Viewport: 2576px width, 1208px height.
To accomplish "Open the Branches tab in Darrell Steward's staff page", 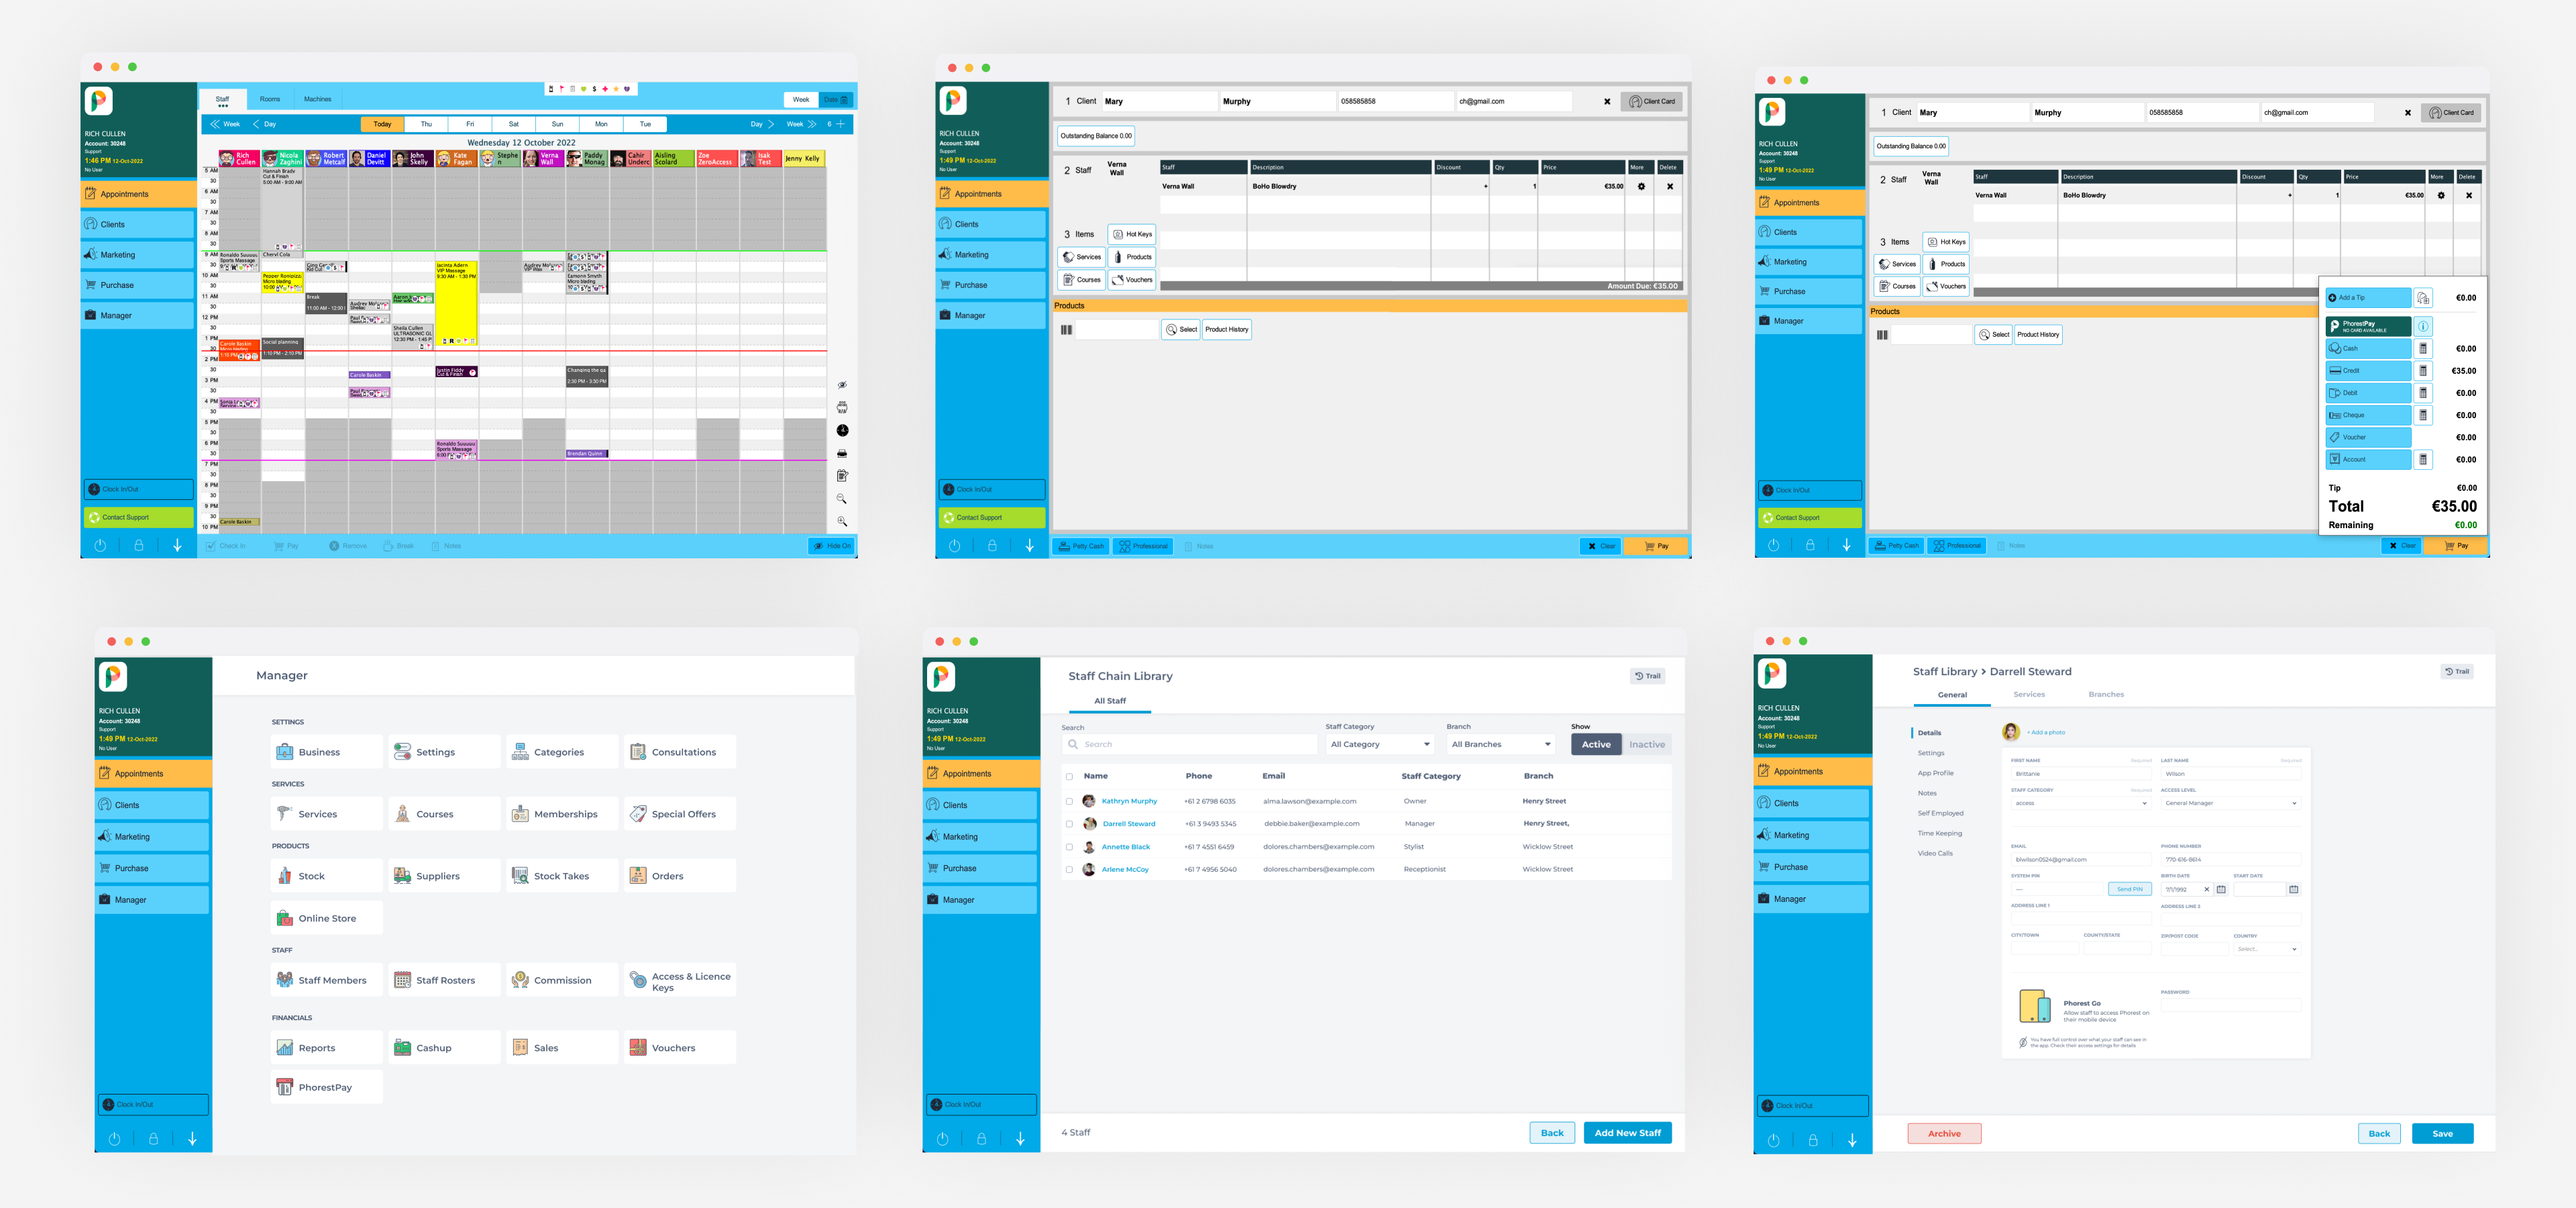I will (x=2106, y=694).
